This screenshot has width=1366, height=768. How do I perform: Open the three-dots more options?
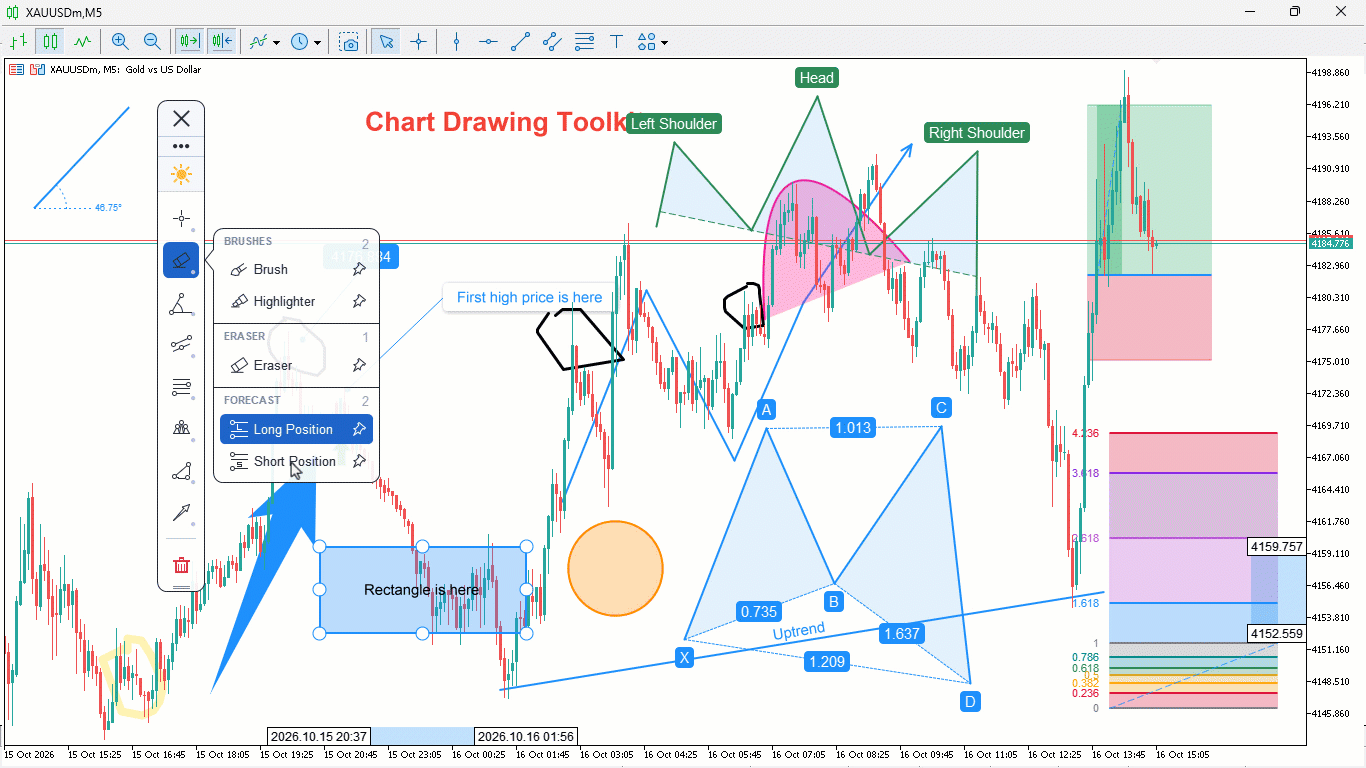coord(181,146)
